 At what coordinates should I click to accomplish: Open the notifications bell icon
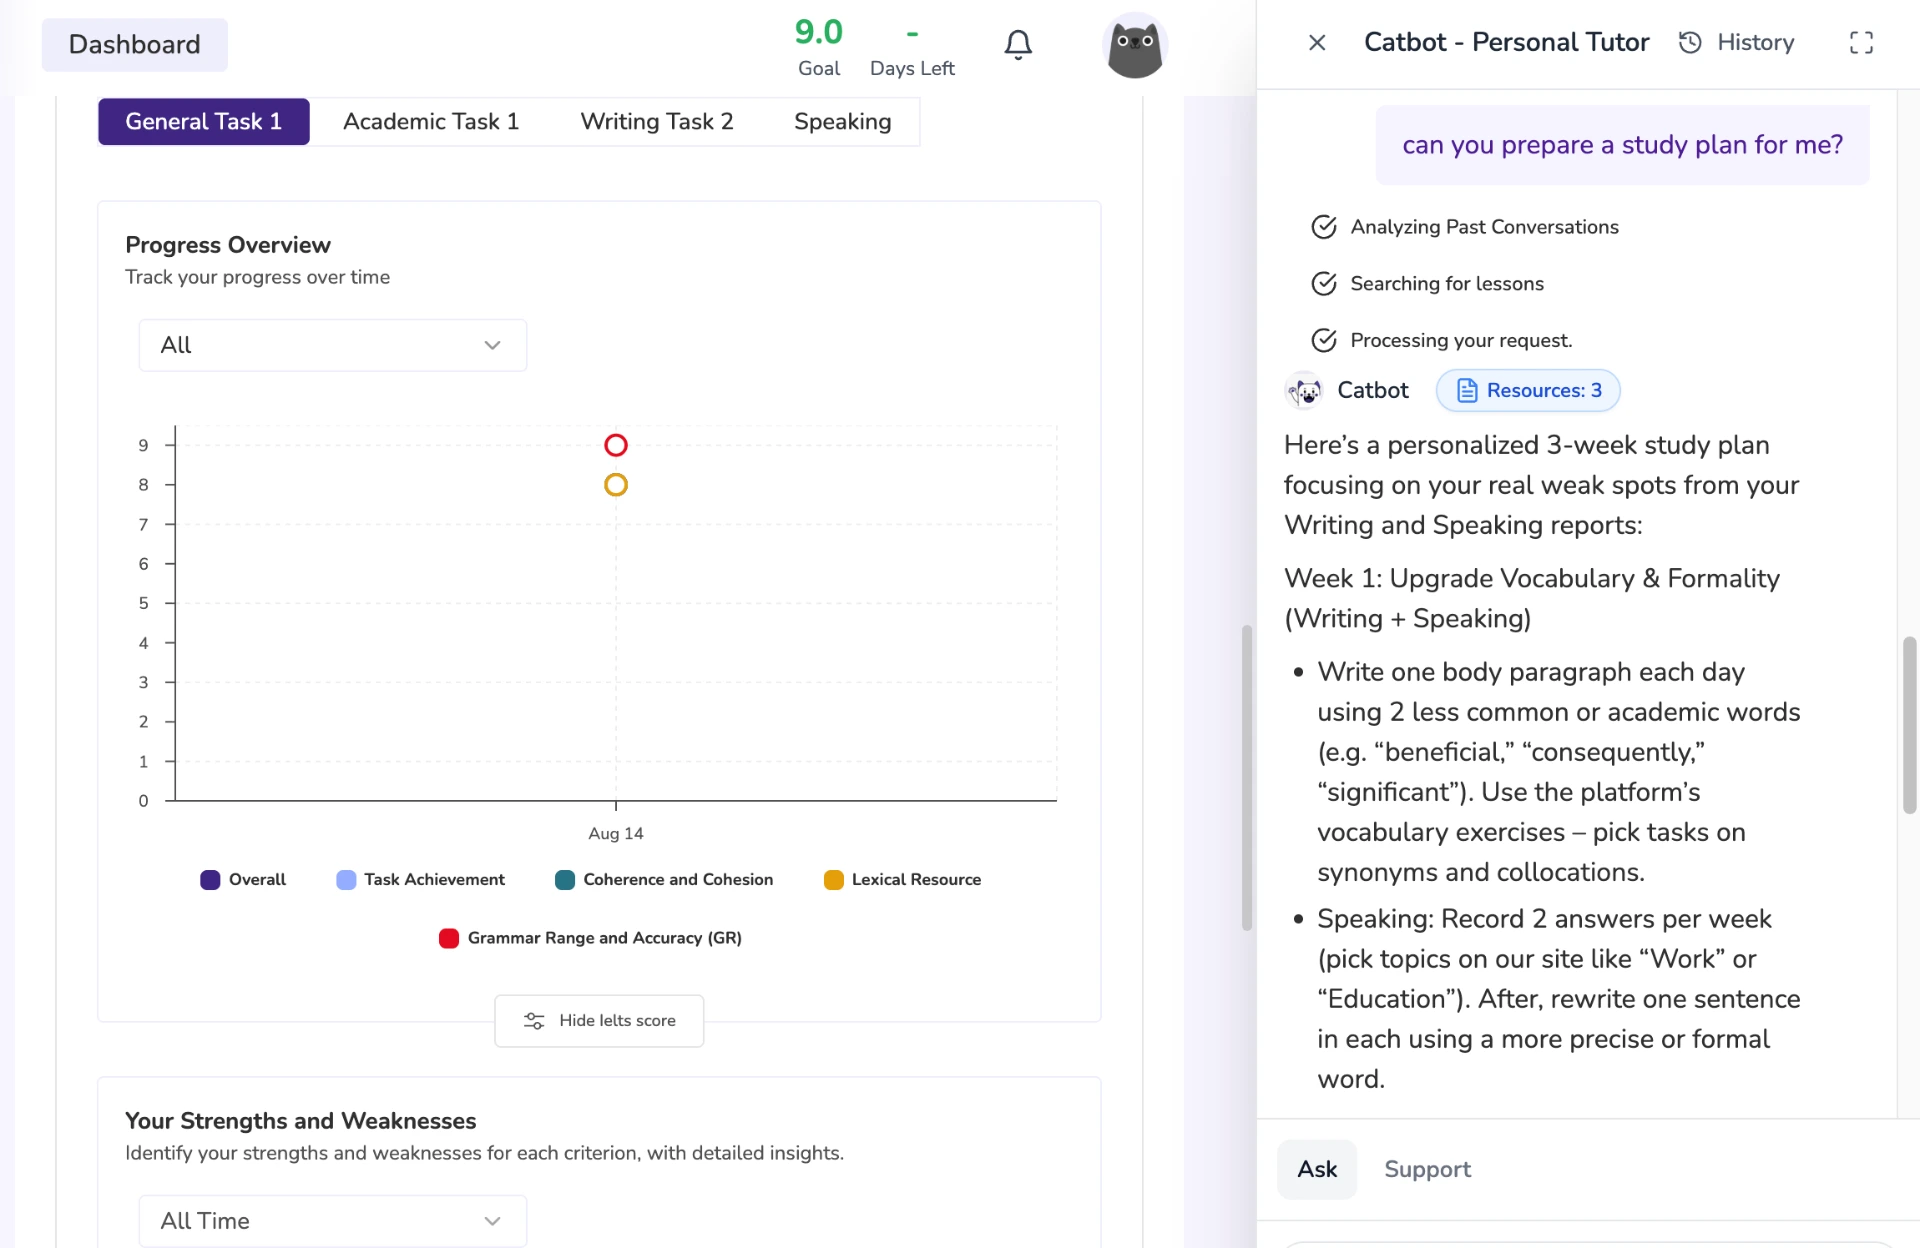point(1018,44)
